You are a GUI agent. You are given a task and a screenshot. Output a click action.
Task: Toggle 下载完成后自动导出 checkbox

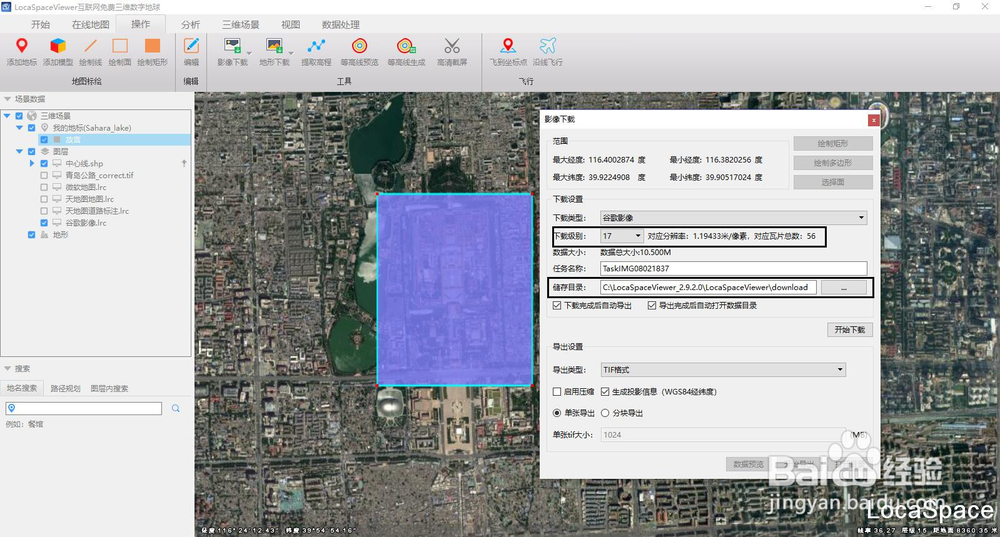point(557,305)
